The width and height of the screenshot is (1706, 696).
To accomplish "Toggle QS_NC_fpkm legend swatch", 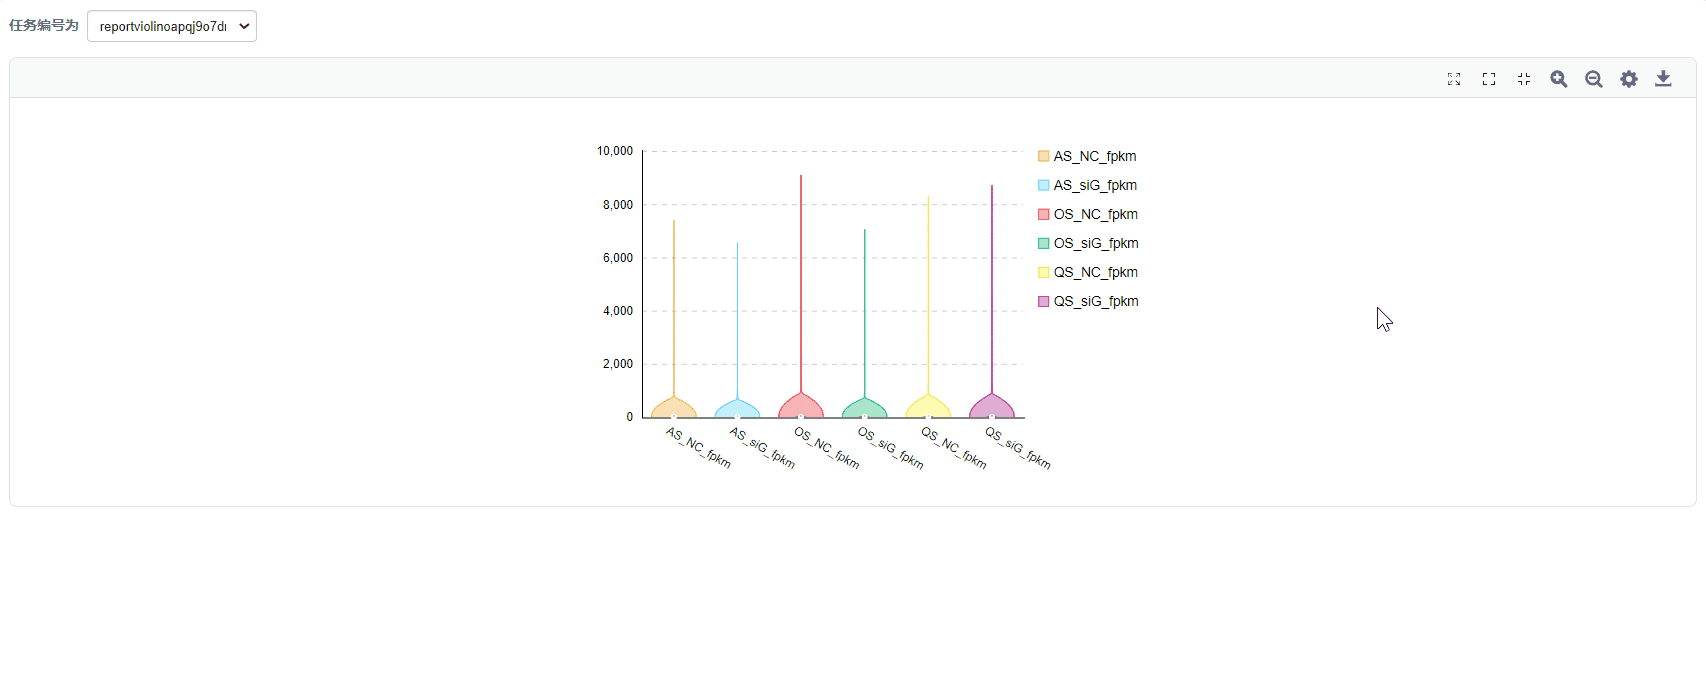I will point(1044,272).
